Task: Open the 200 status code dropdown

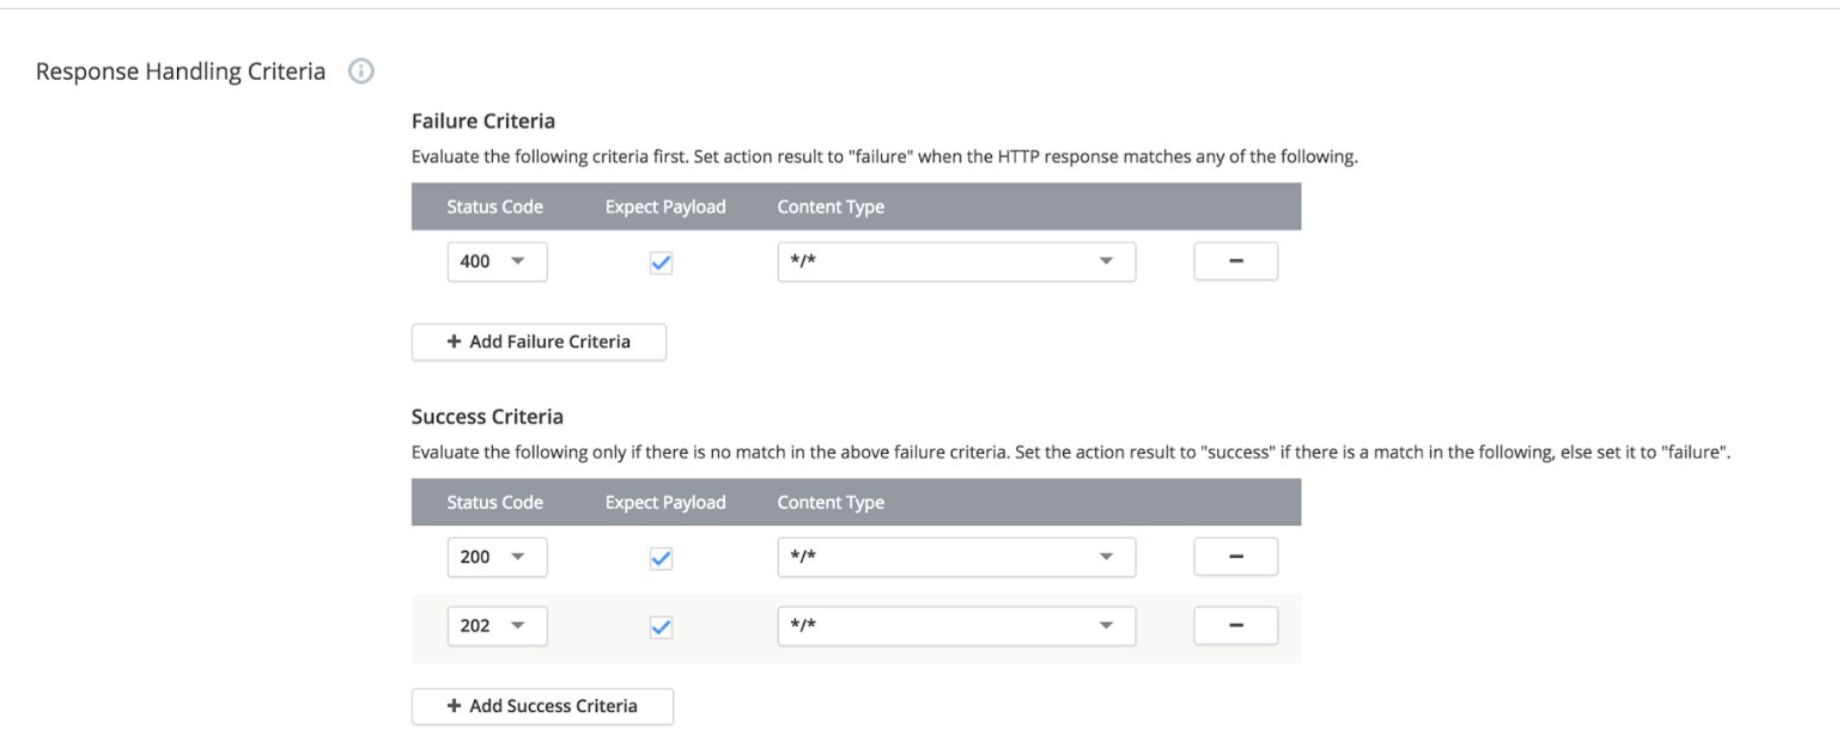Action: coord(497,557)
